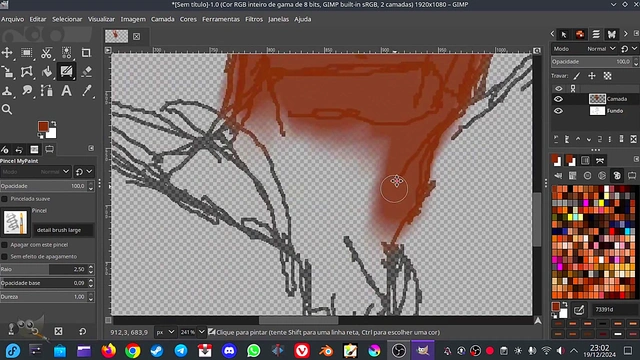640x360 pixels.
Task: Select the Unified Transform tool
Action: pos(7,72)
